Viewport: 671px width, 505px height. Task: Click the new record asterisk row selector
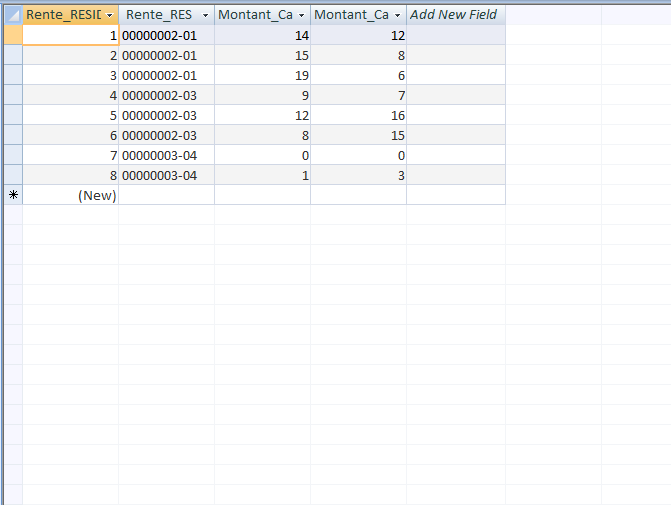pos(13,195)
